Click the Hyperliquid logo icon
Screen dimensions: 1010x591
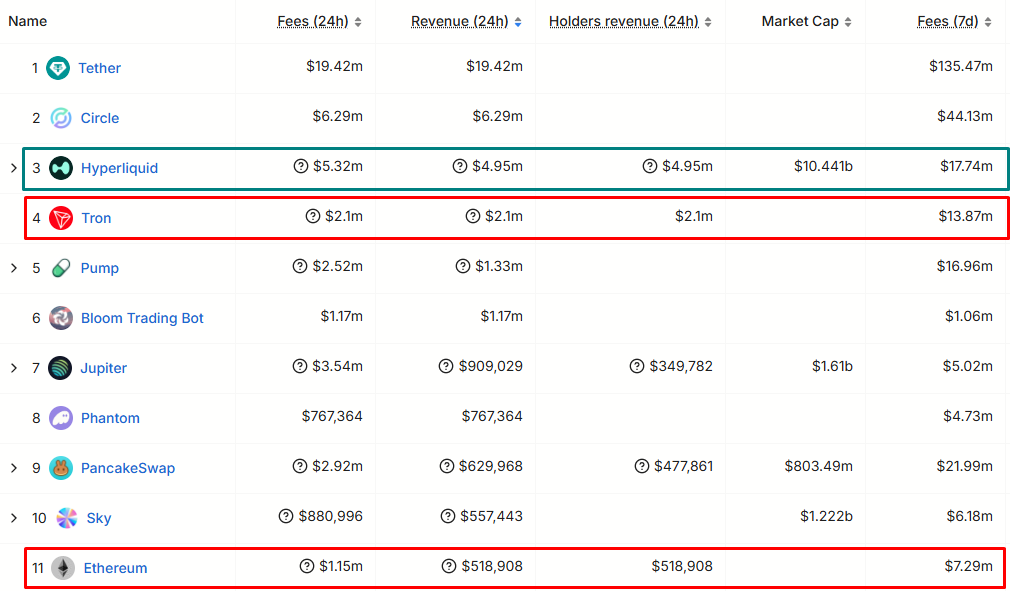(61, 168)
